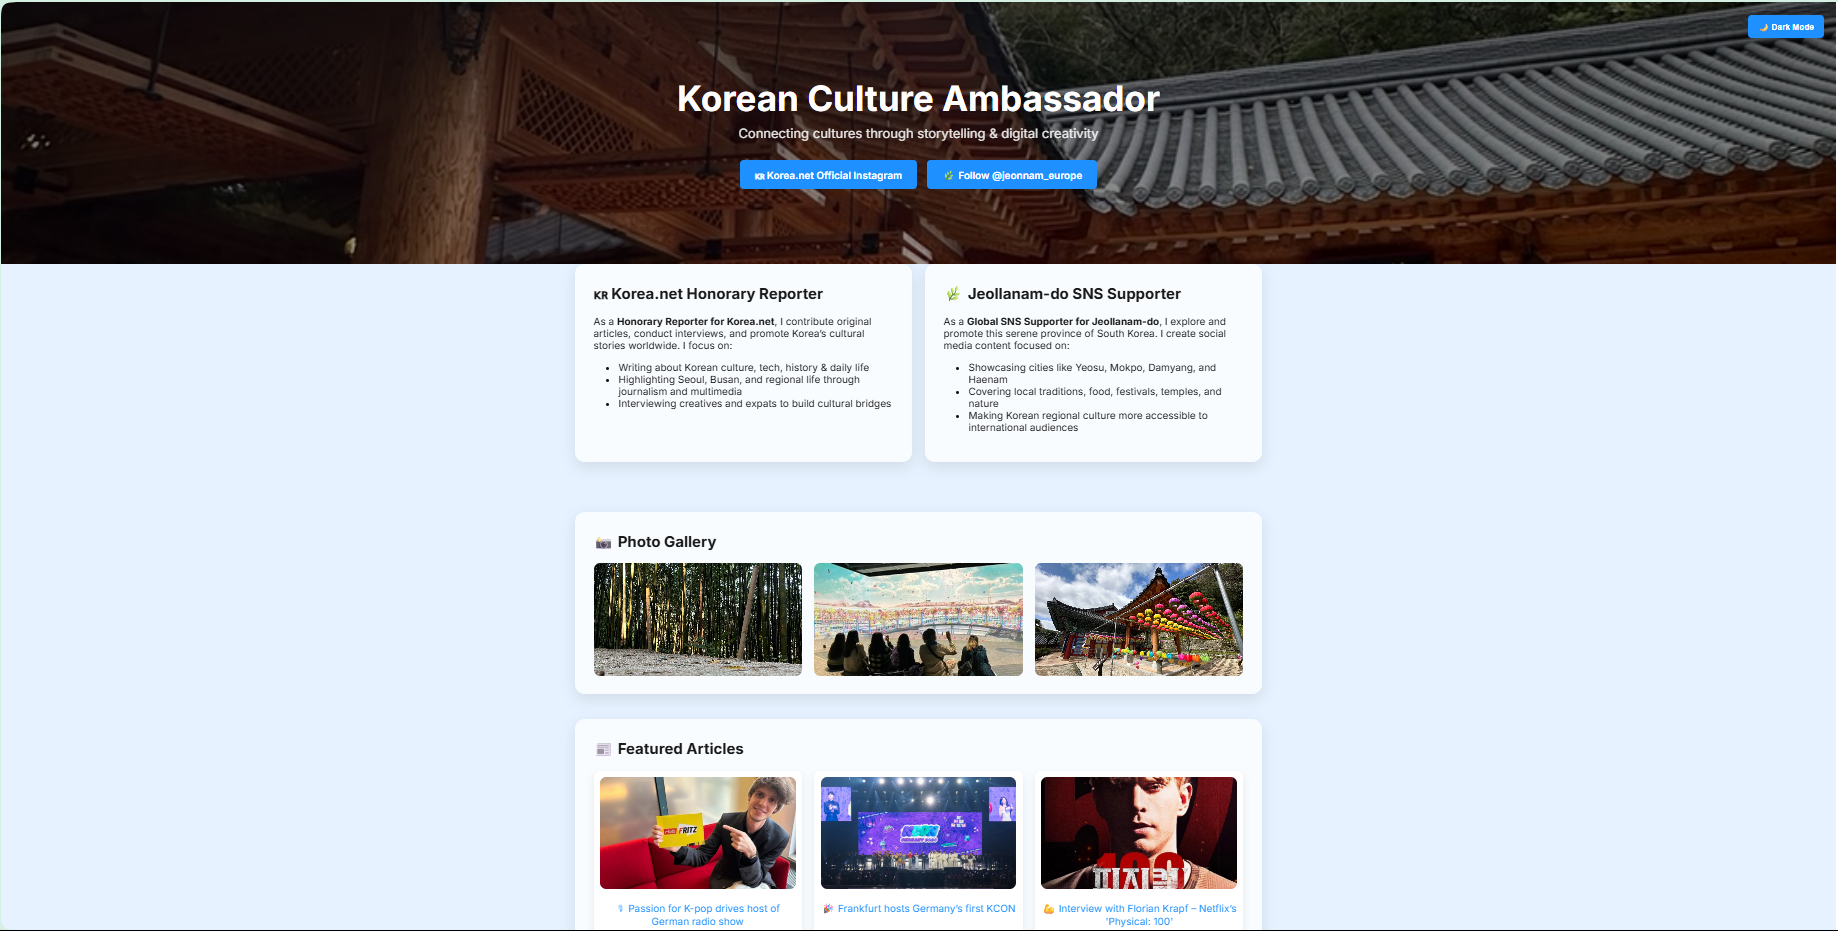Click the bamboo icon next to SNS Supporter heading
The height and width of the screenshot is (931, 1838).
tap(954, 293)
